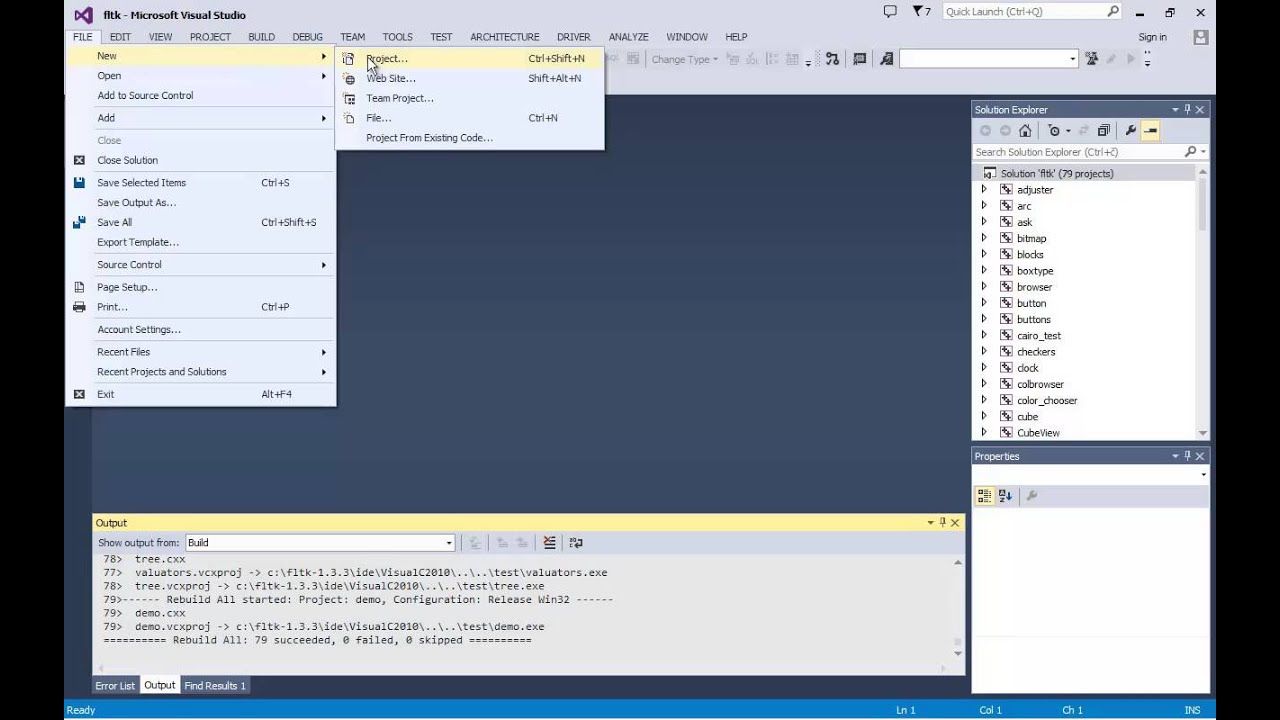Click the Quick Launch search magnifier button
Screen dimensions: 1280x720
click(x=1113, y=11)
